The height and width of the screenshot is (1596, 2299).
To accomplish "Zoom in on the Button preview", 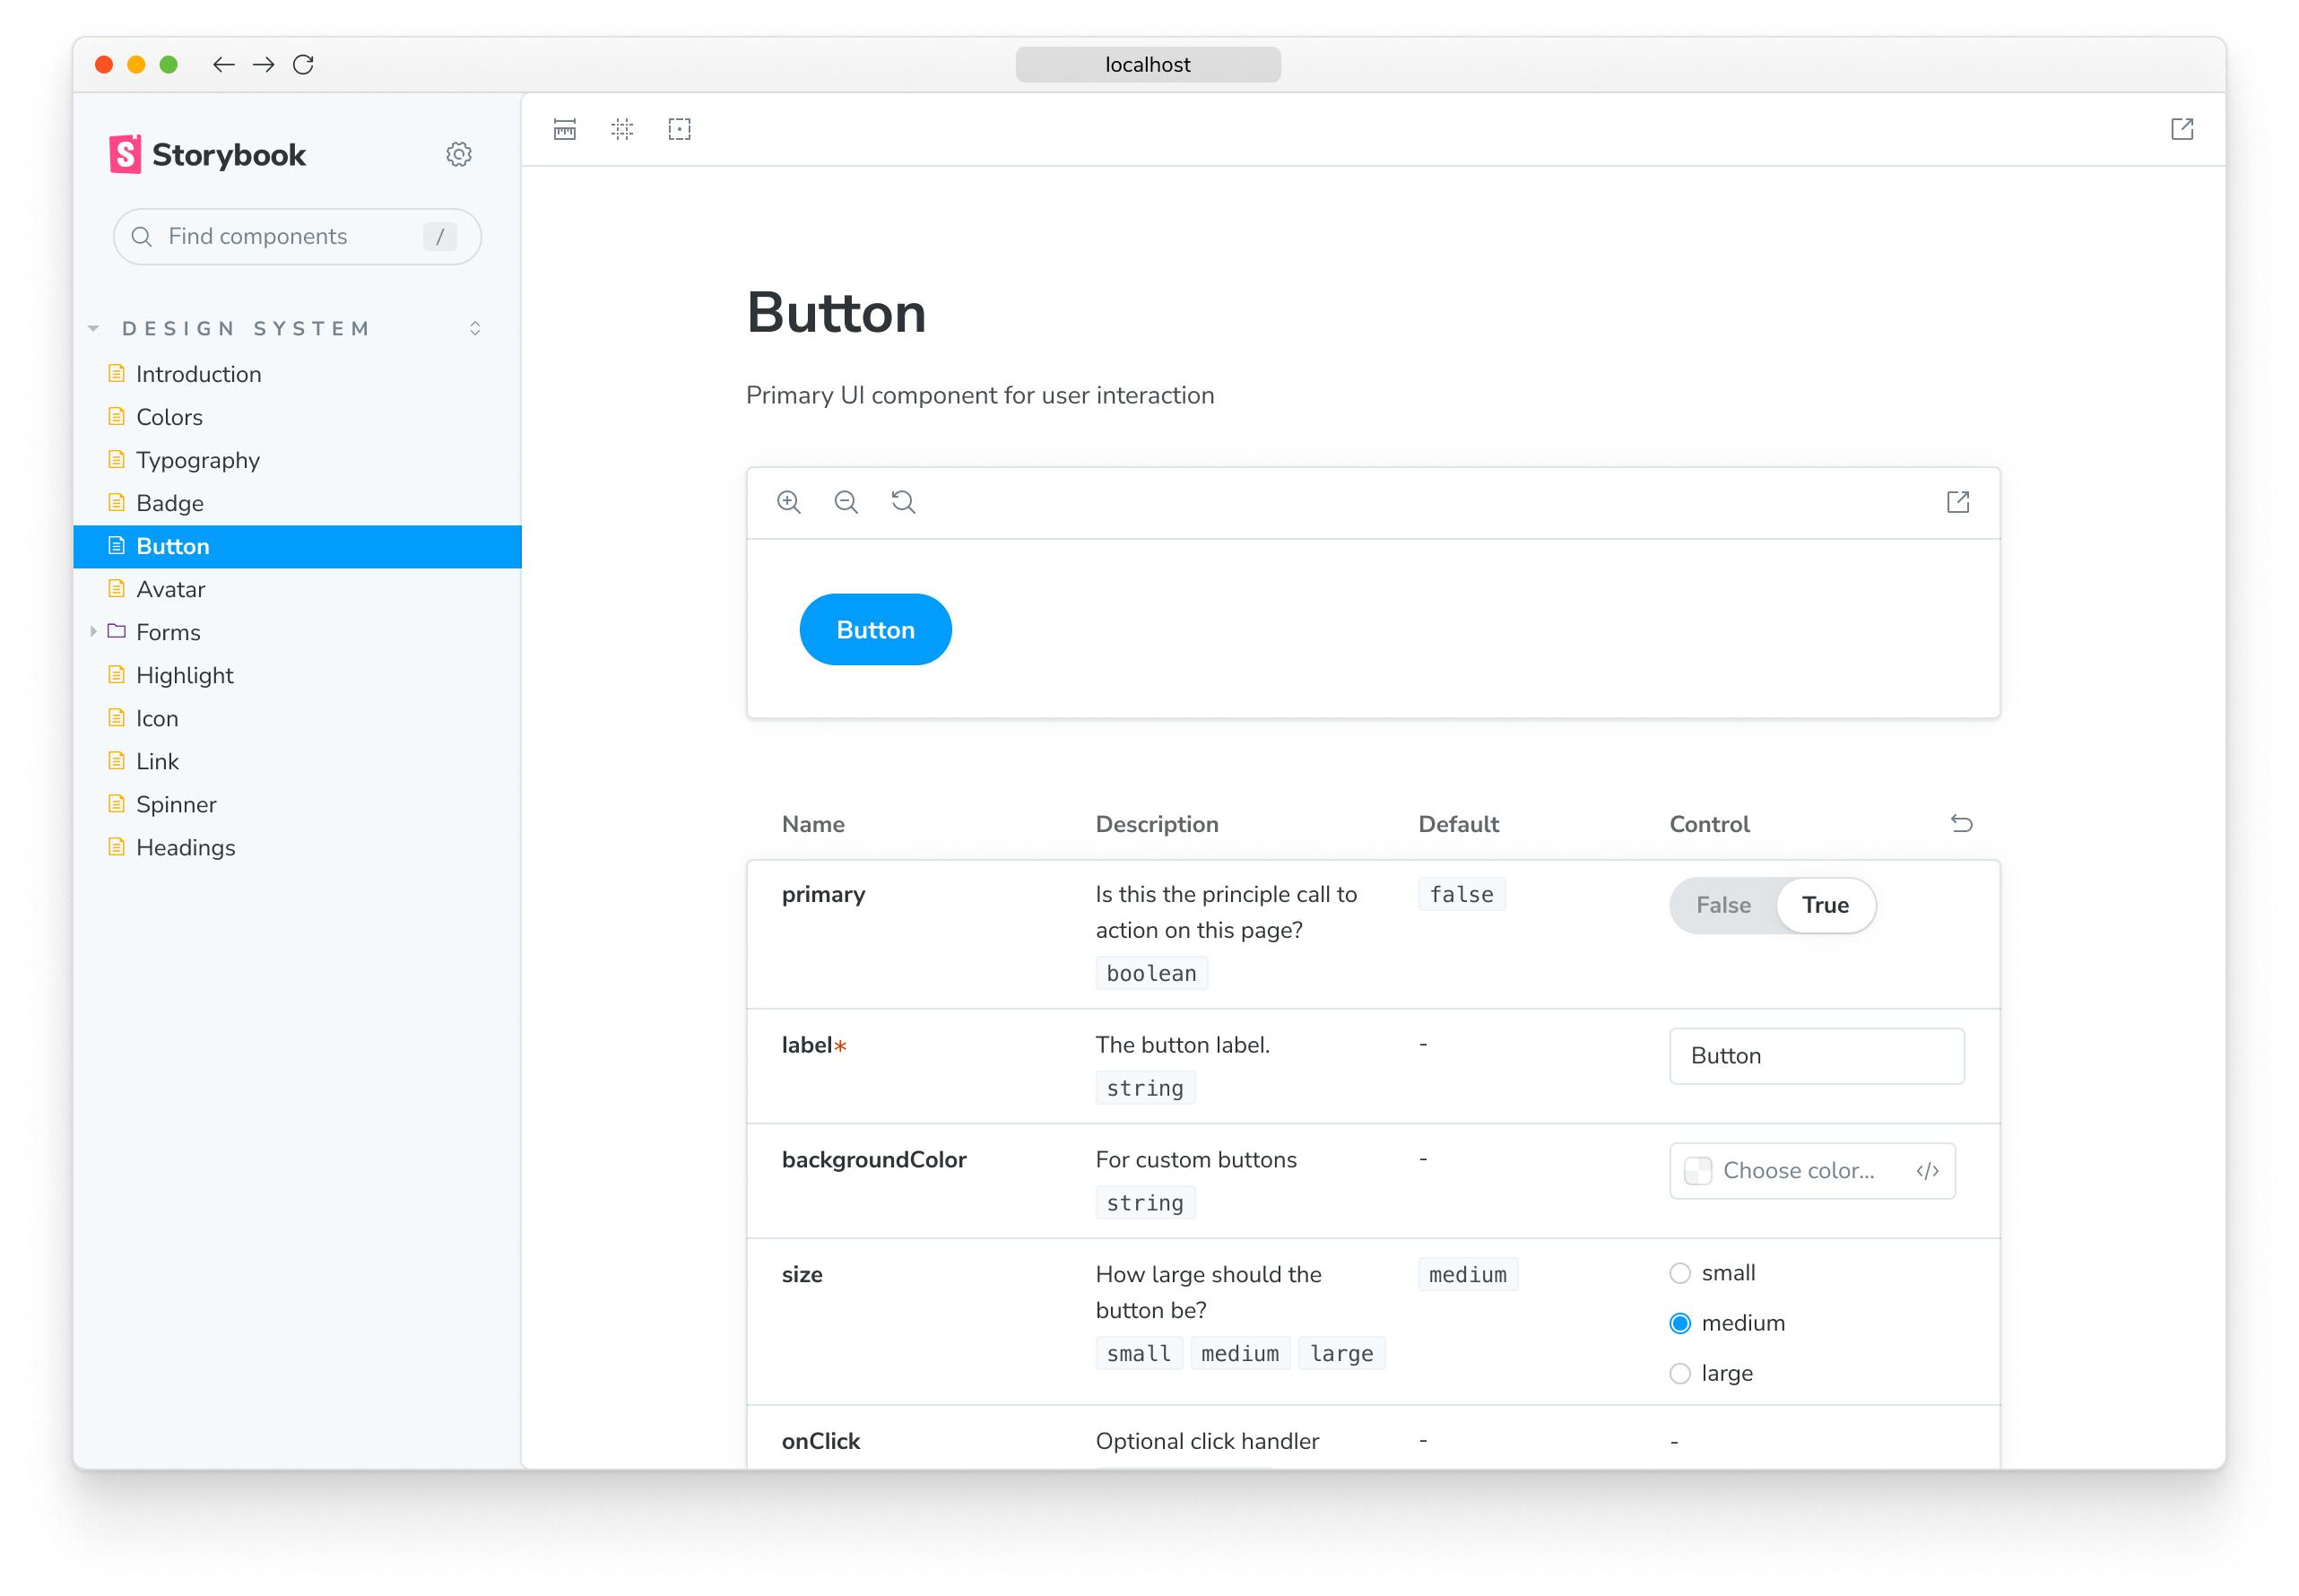I will pyautogui.click(x=789, y=501).
